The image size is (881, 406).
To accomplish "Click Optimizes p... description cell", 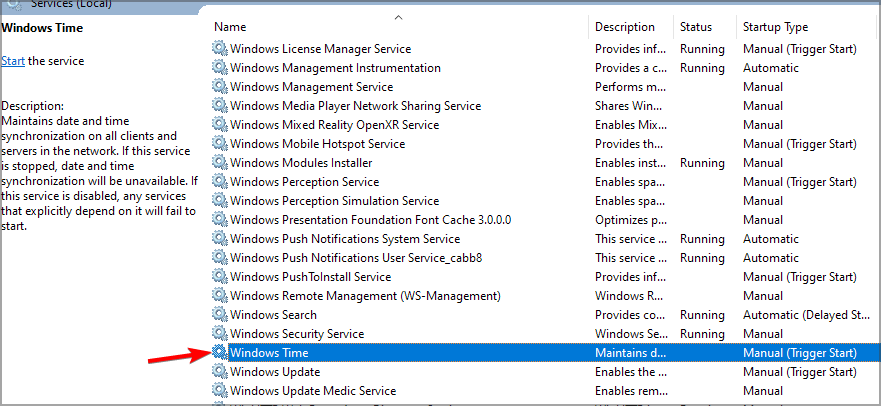I will point(630,220).
